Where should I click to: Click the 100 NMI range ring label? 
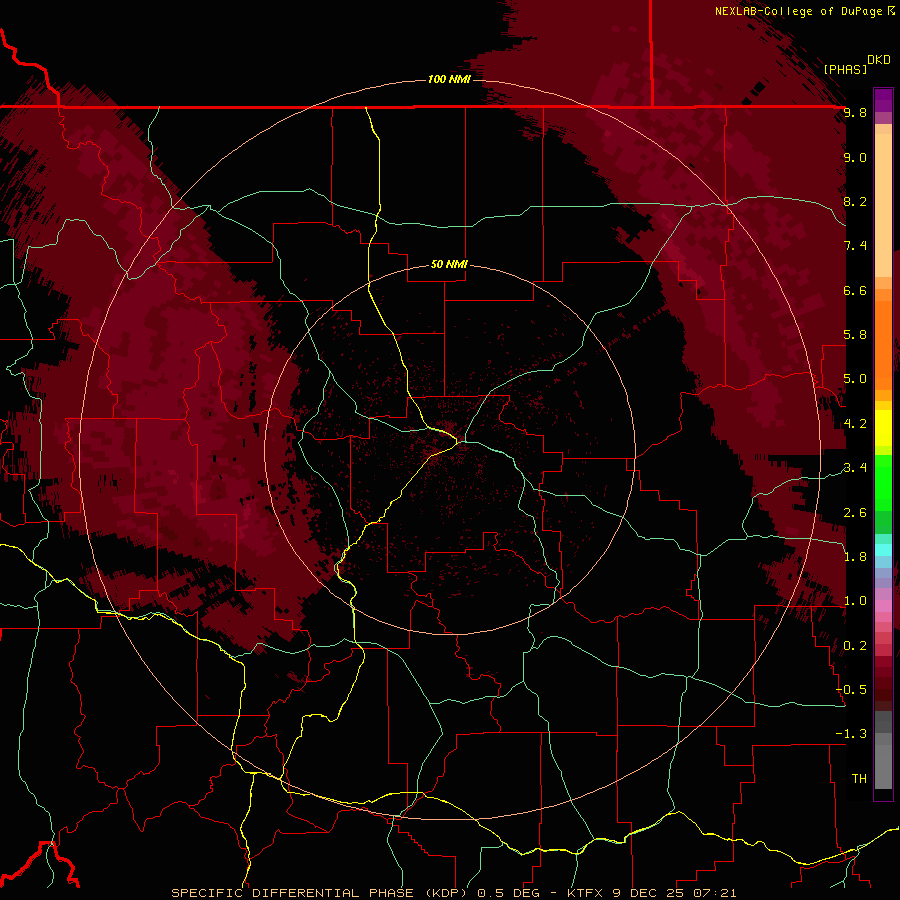click(449, 79)
